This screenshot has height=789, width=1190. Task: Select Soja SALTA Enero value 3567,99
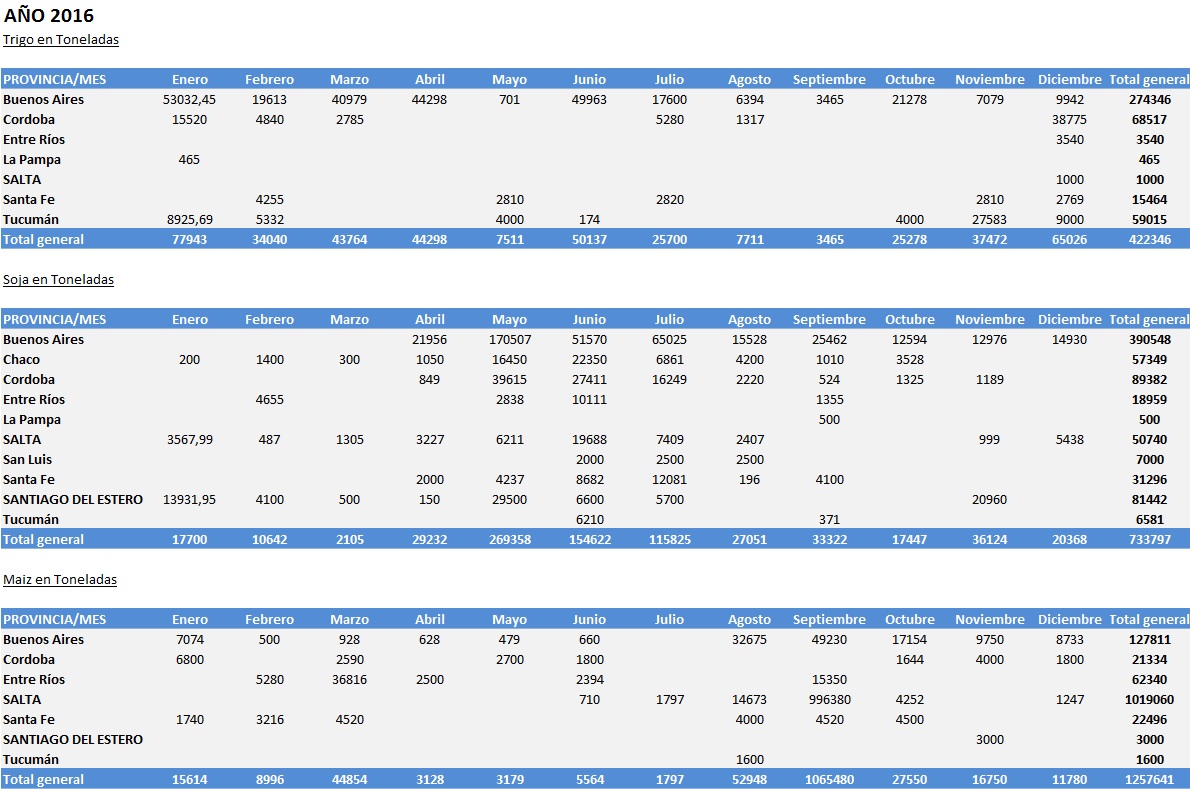pos(190,439)
